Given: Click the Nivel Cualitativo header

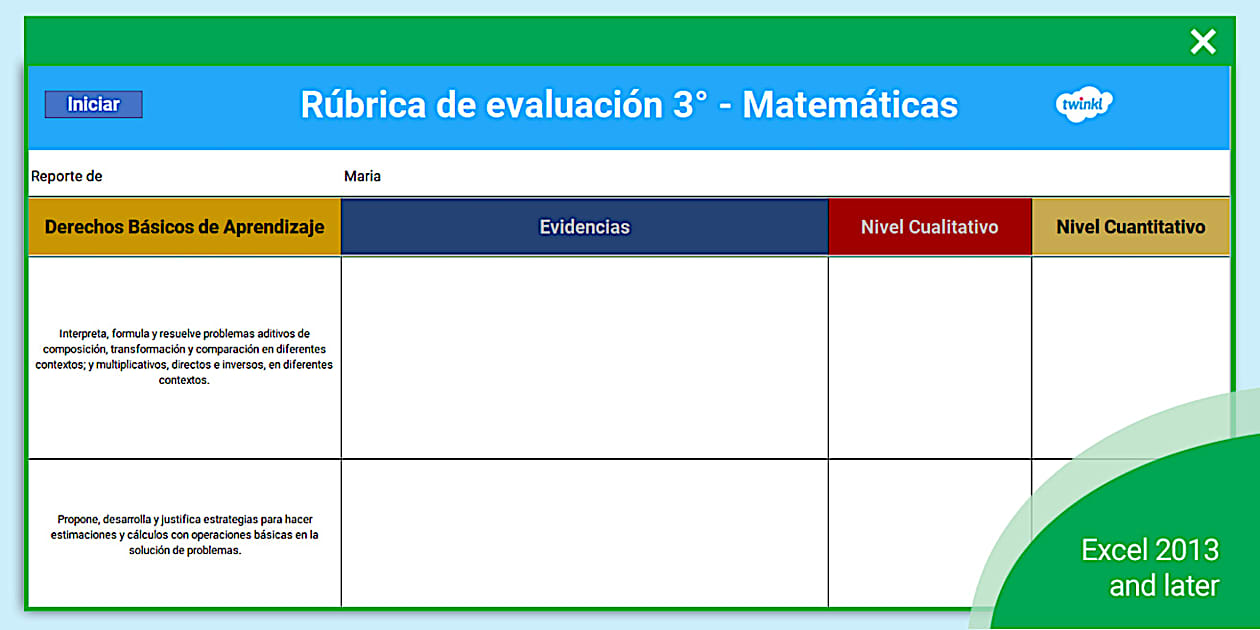Looking at the screenshot, I should (x=929, y=226).
